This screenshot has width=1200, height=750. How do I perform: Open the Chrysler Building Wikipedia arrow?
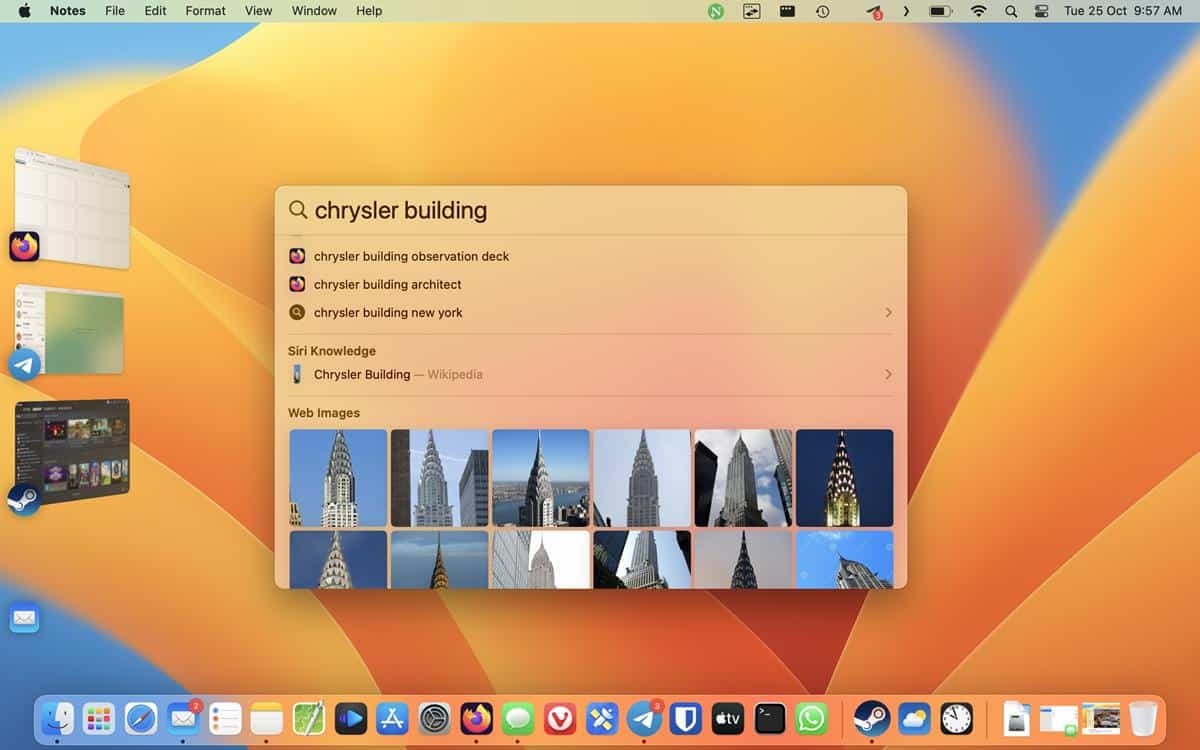click(x=888, y=374)
